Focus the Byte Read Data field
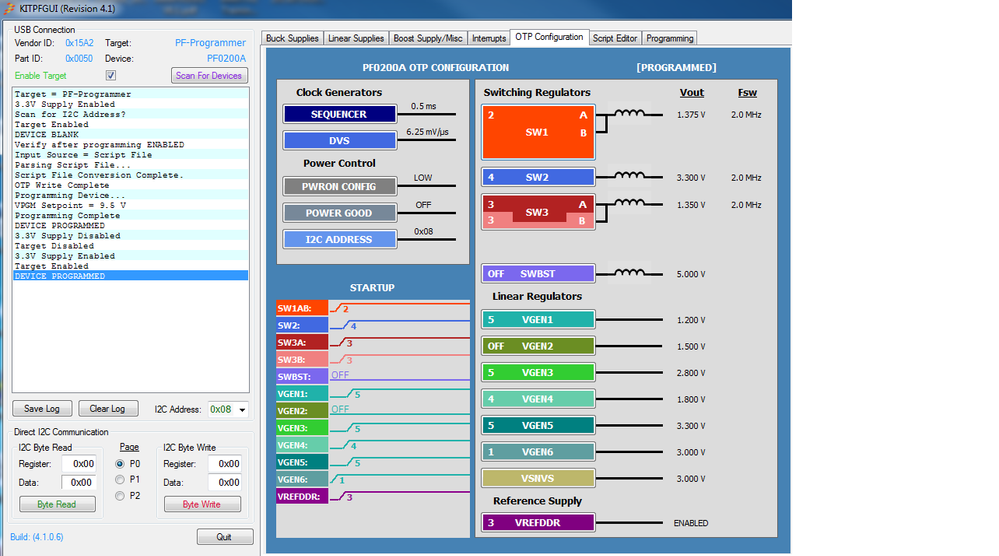 (78, 483)
